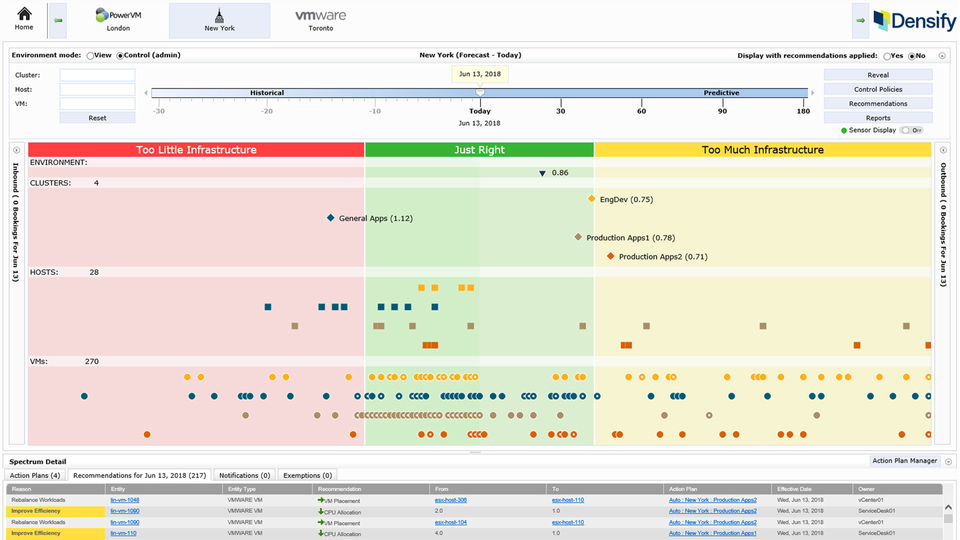Click the recommendations table scroll-up arrow
The width and height of the screenshot is (960, 540).
[948, 508]
